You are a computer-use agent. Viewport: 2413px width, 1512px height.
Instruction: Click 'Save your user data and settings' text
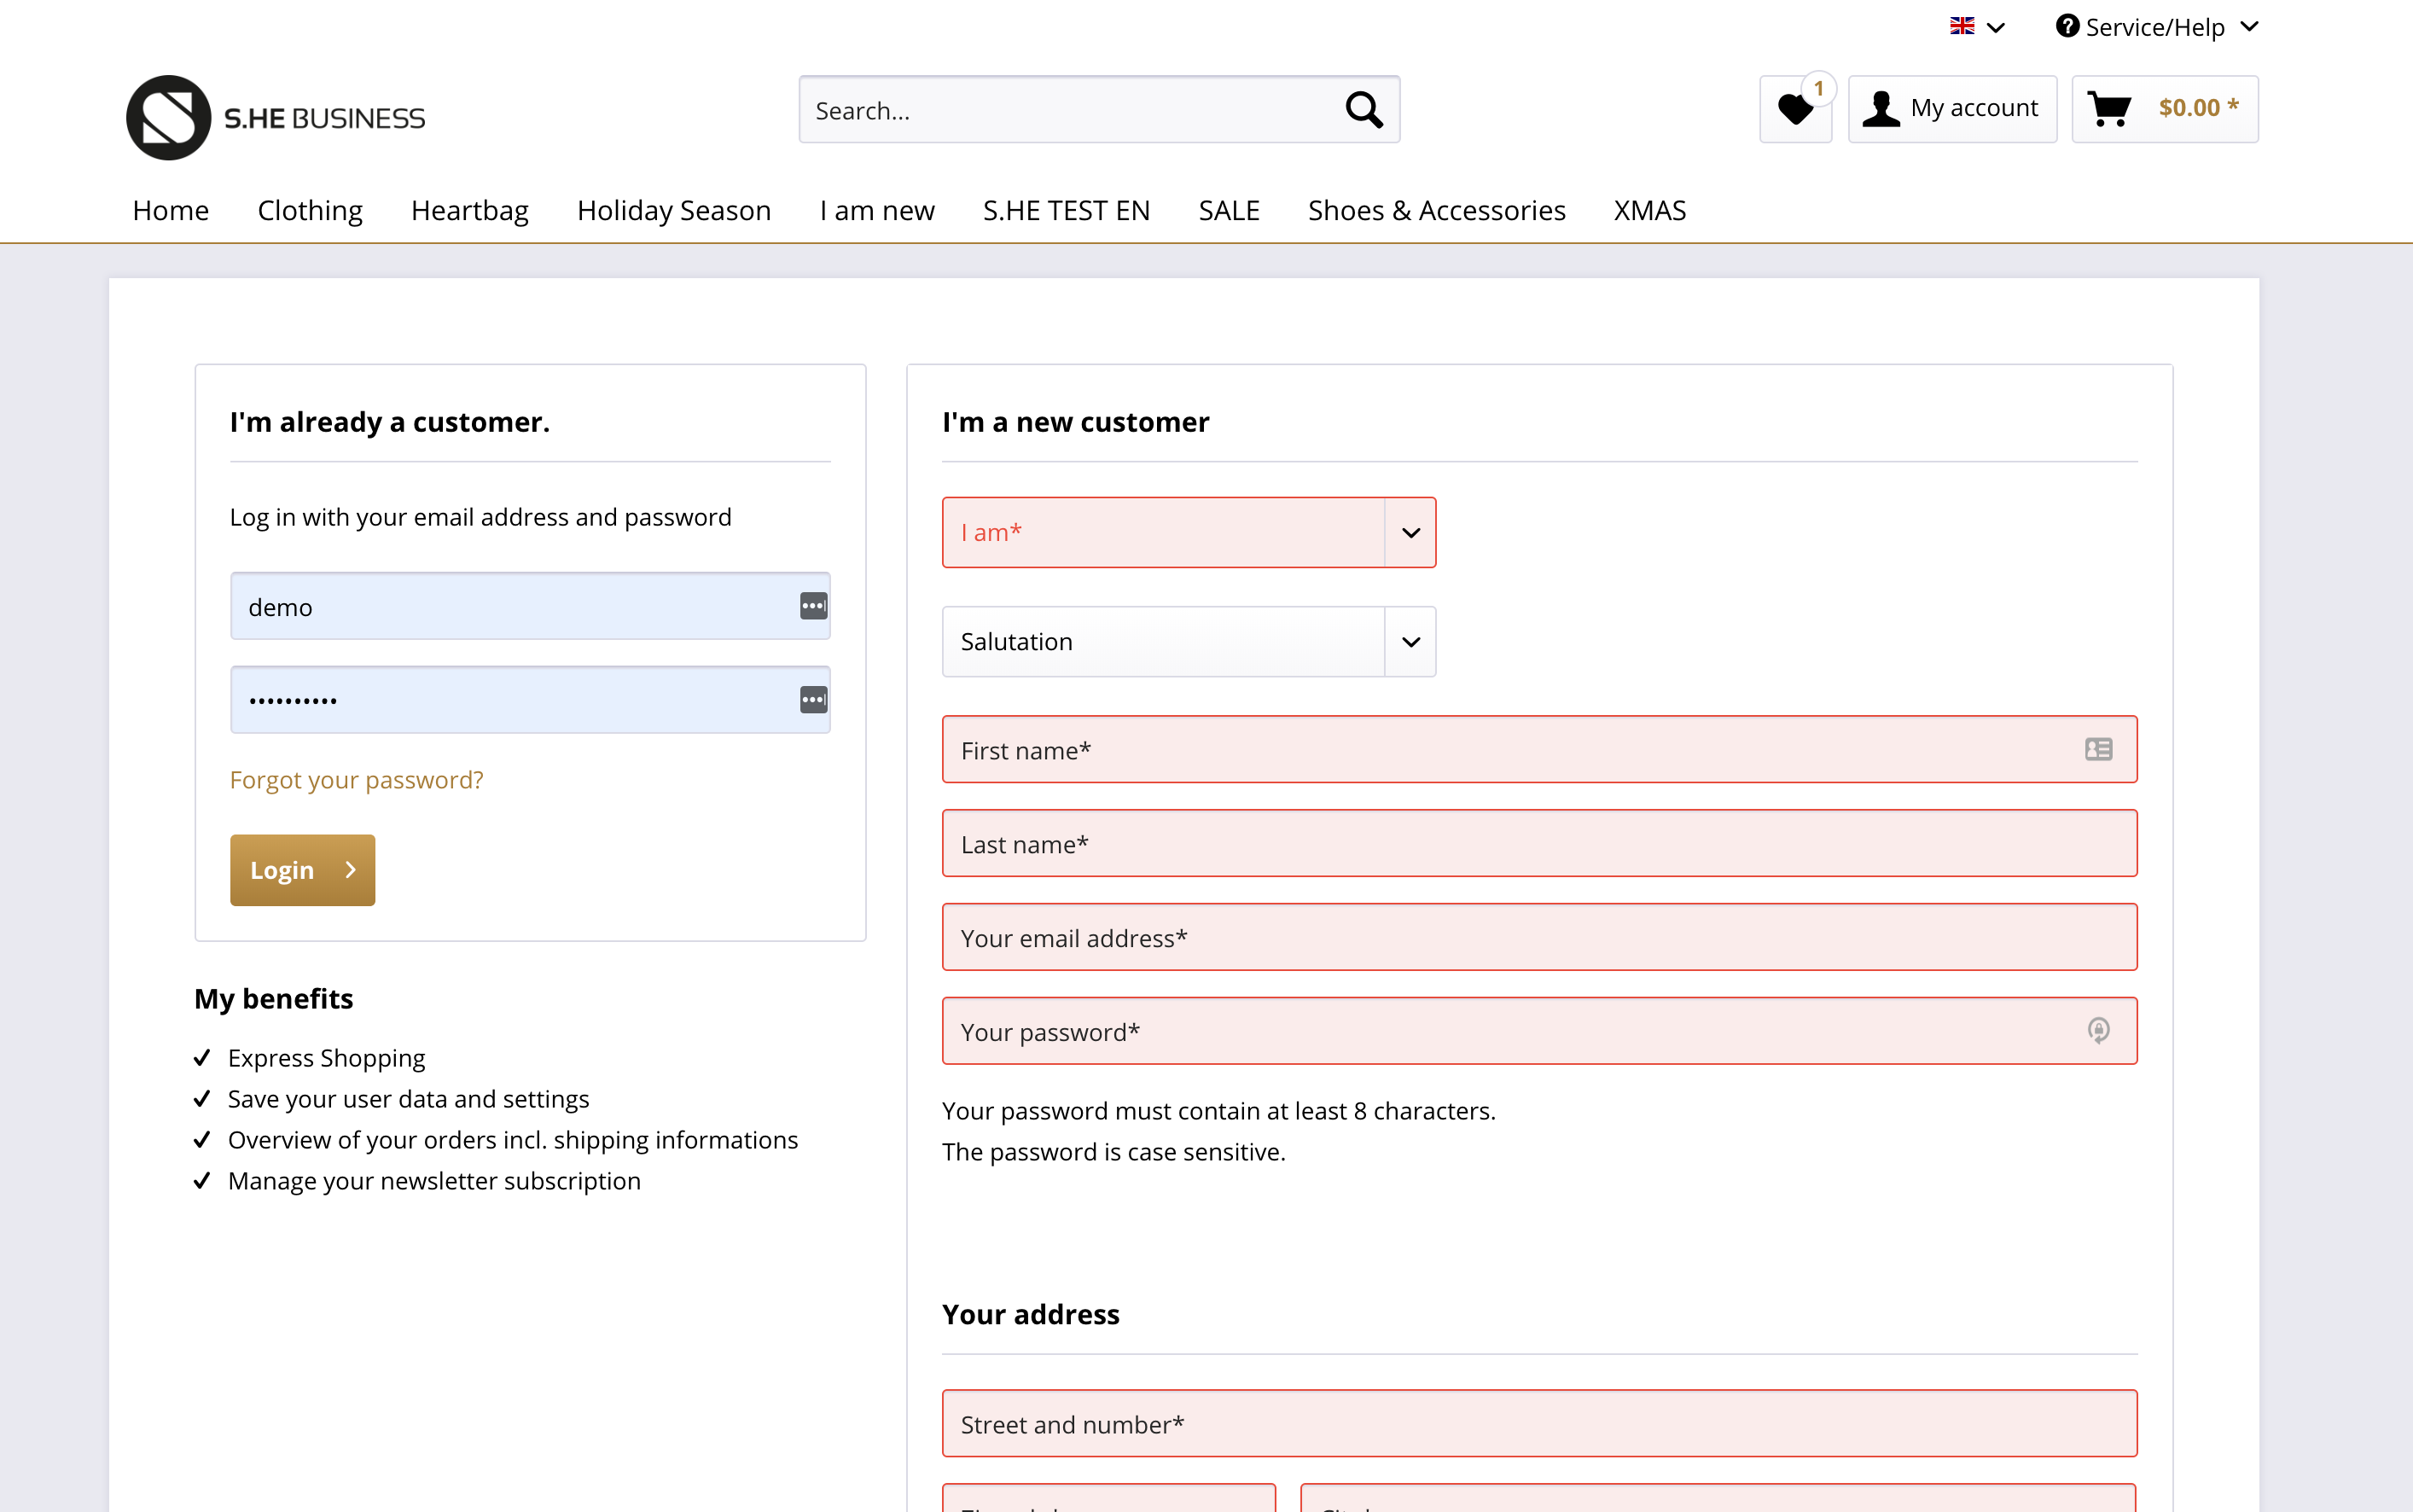pos(408,1098)
